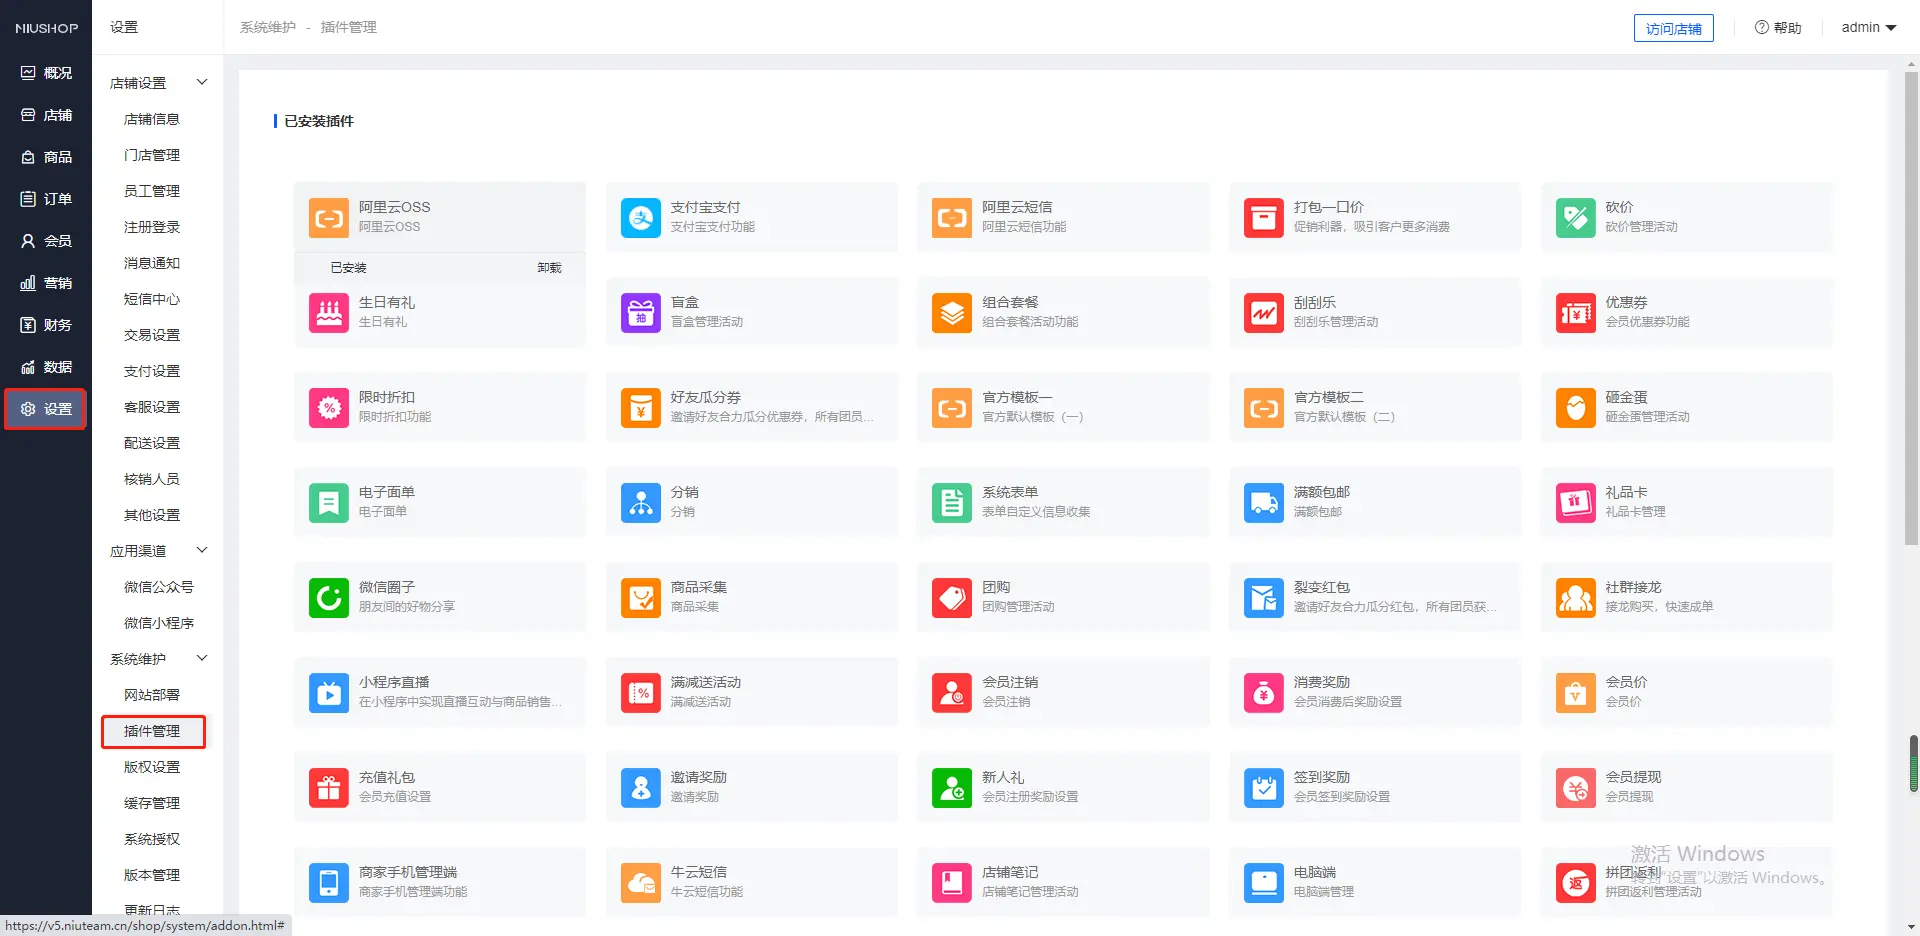Open the recharge gift pack (充值礼包) icon
This screenshot has height=936, width=1920.
click(x=328, y=787)
